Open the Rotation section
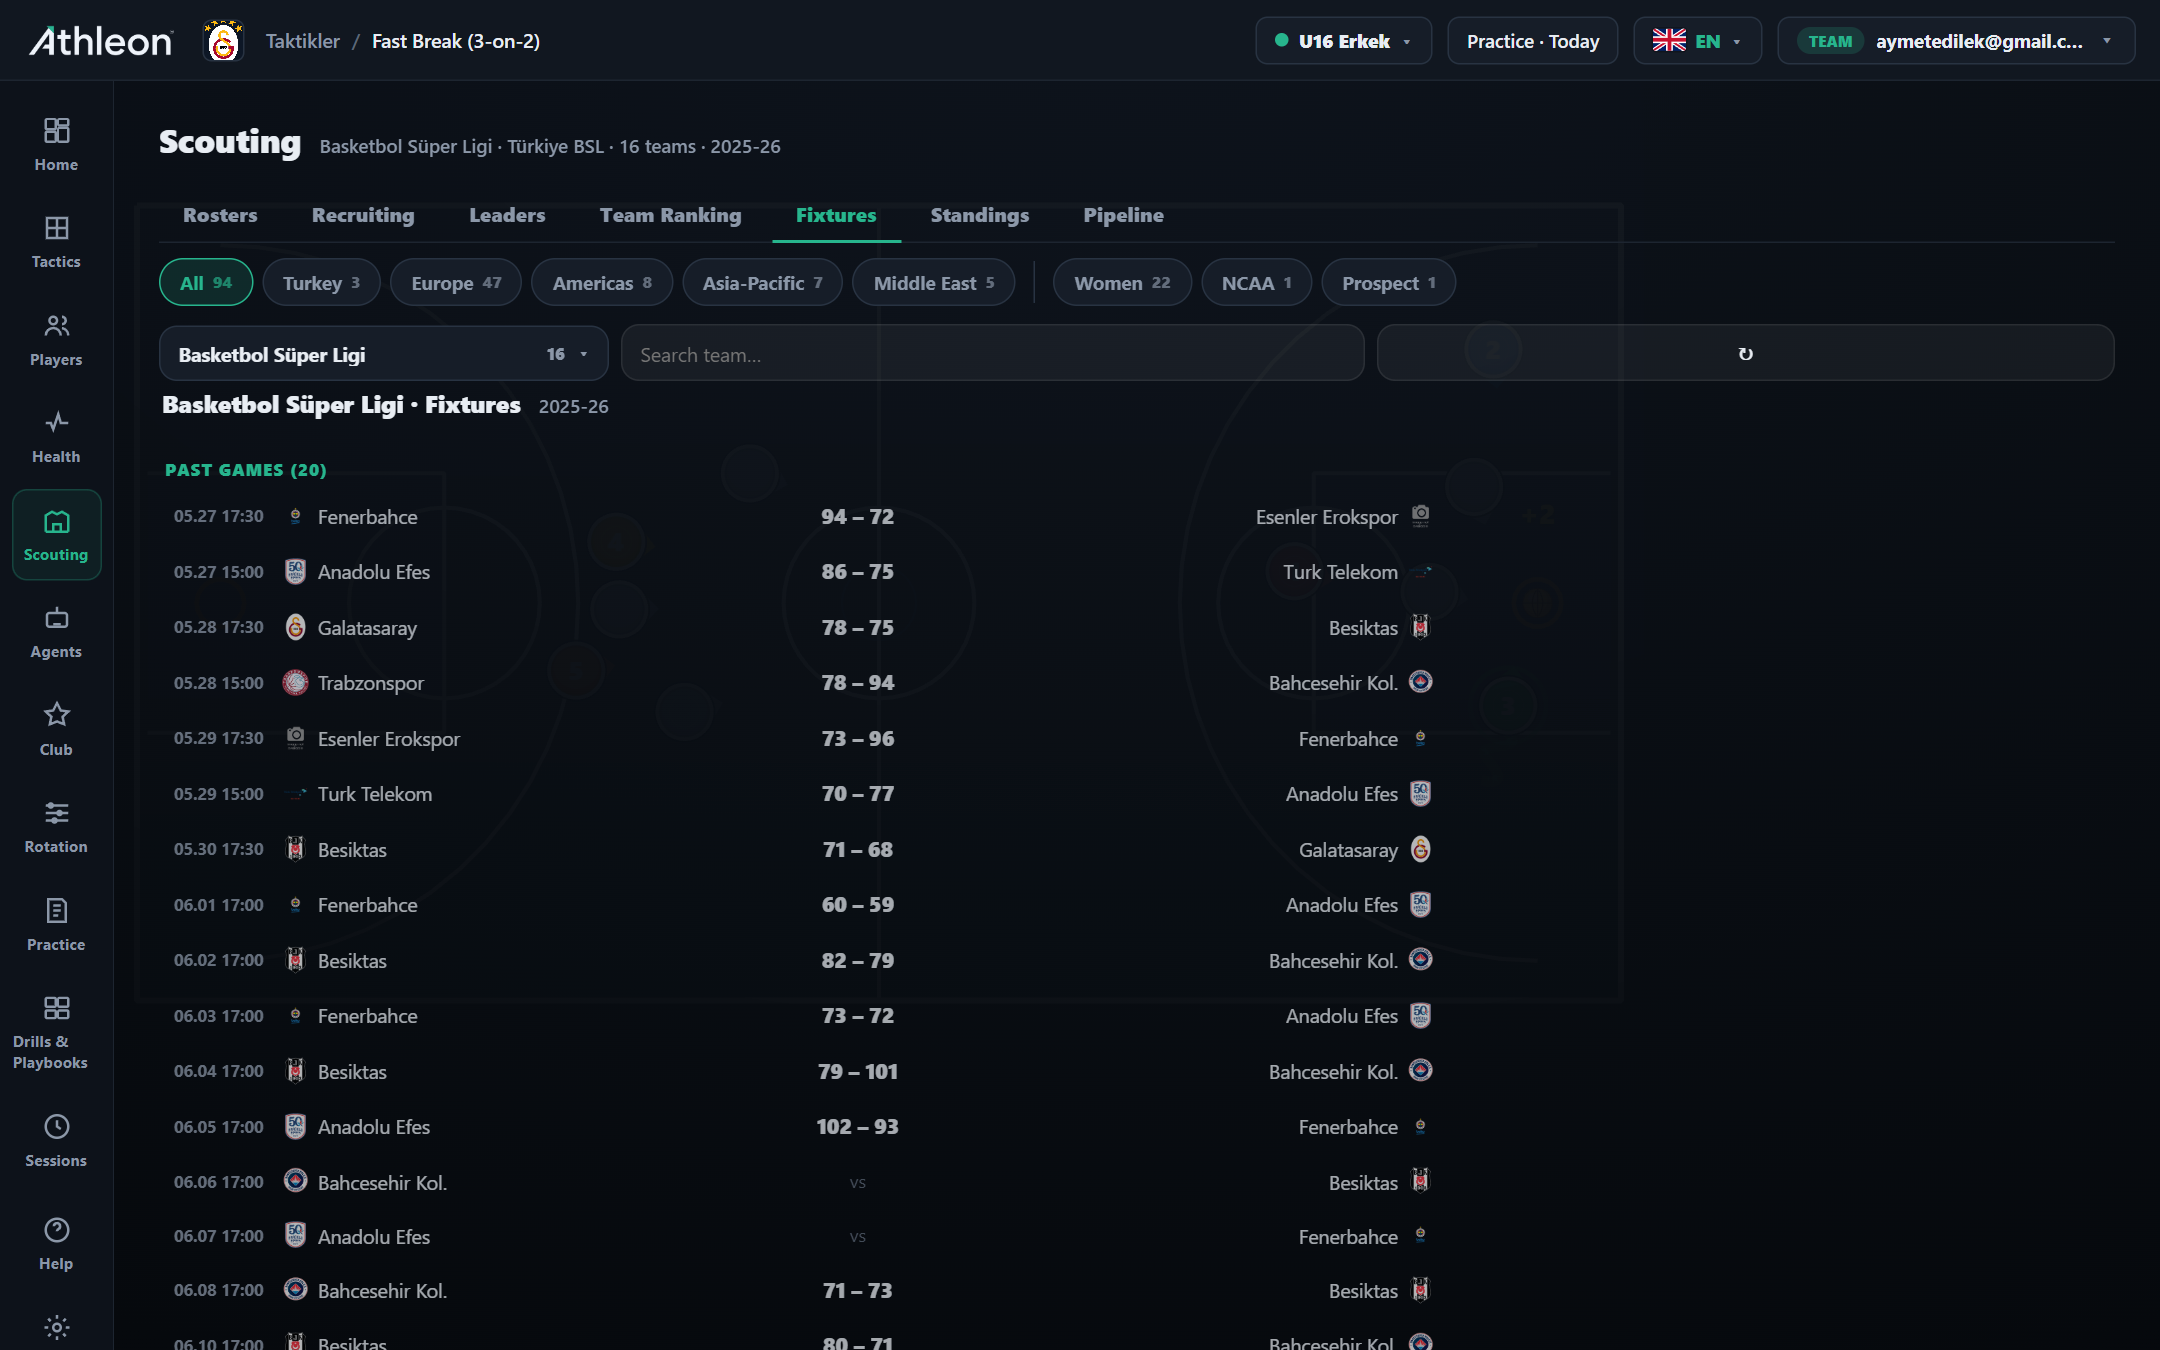 56,827
